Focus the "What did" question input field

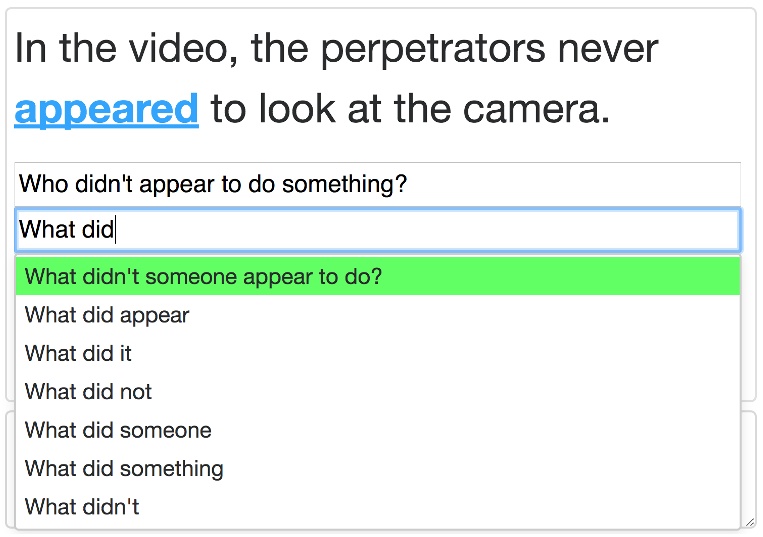pyautogui.click(x=377, y=230)
